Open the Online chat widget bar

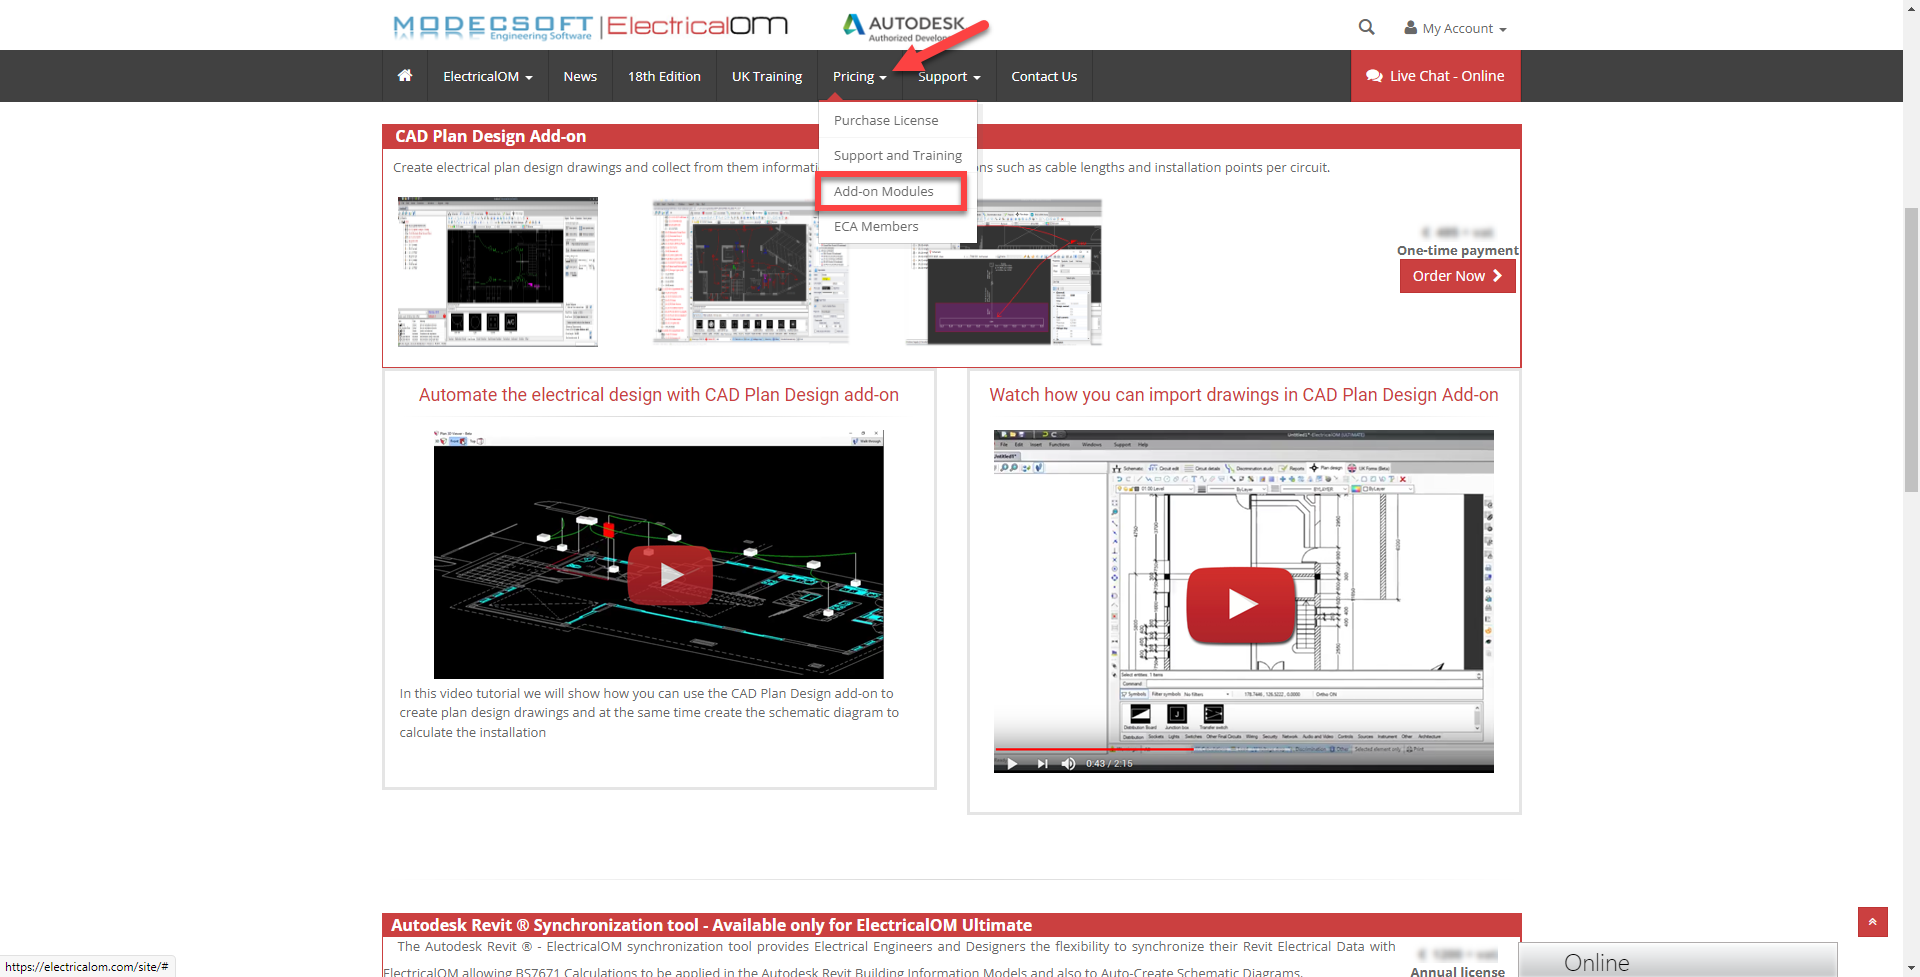click(x=1677, y=961)
